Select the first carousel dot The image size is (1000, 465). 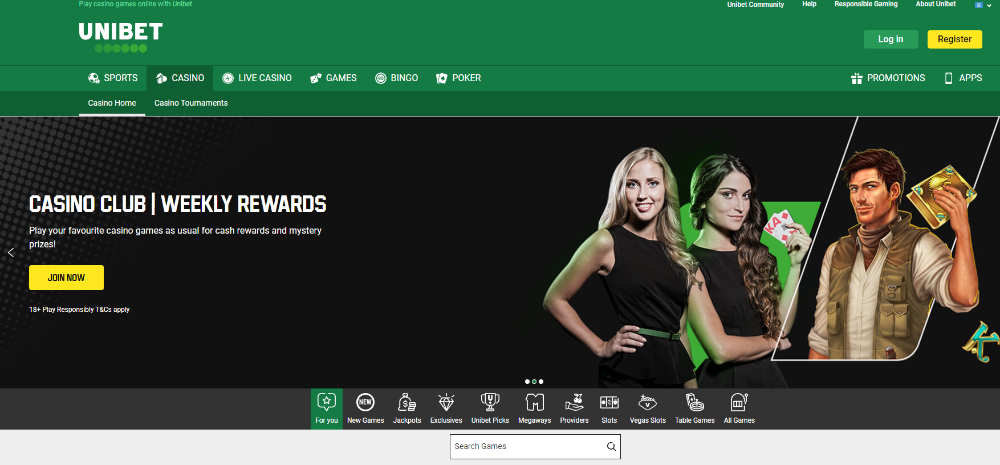tap(527, 381)
